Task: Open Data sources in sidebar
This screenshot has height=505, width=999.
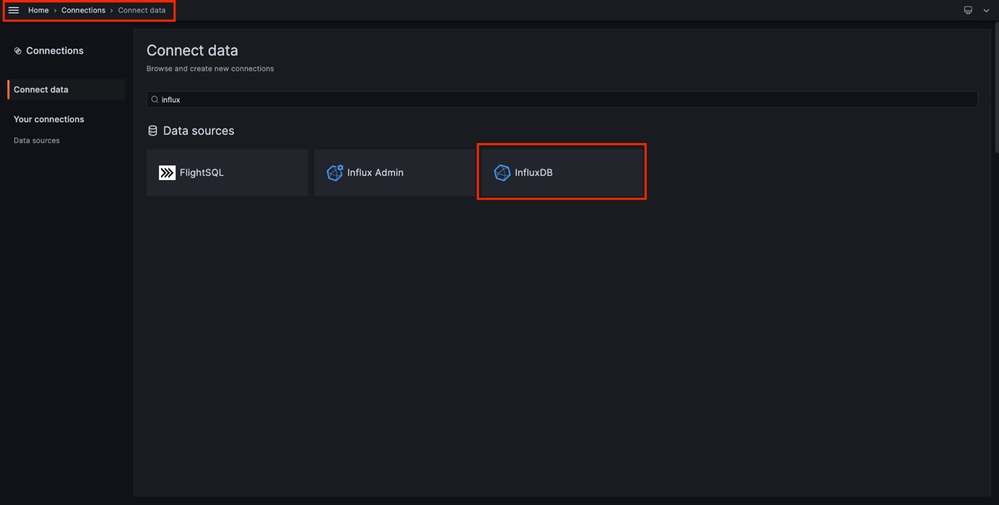Action: click(x=36, y=140)
